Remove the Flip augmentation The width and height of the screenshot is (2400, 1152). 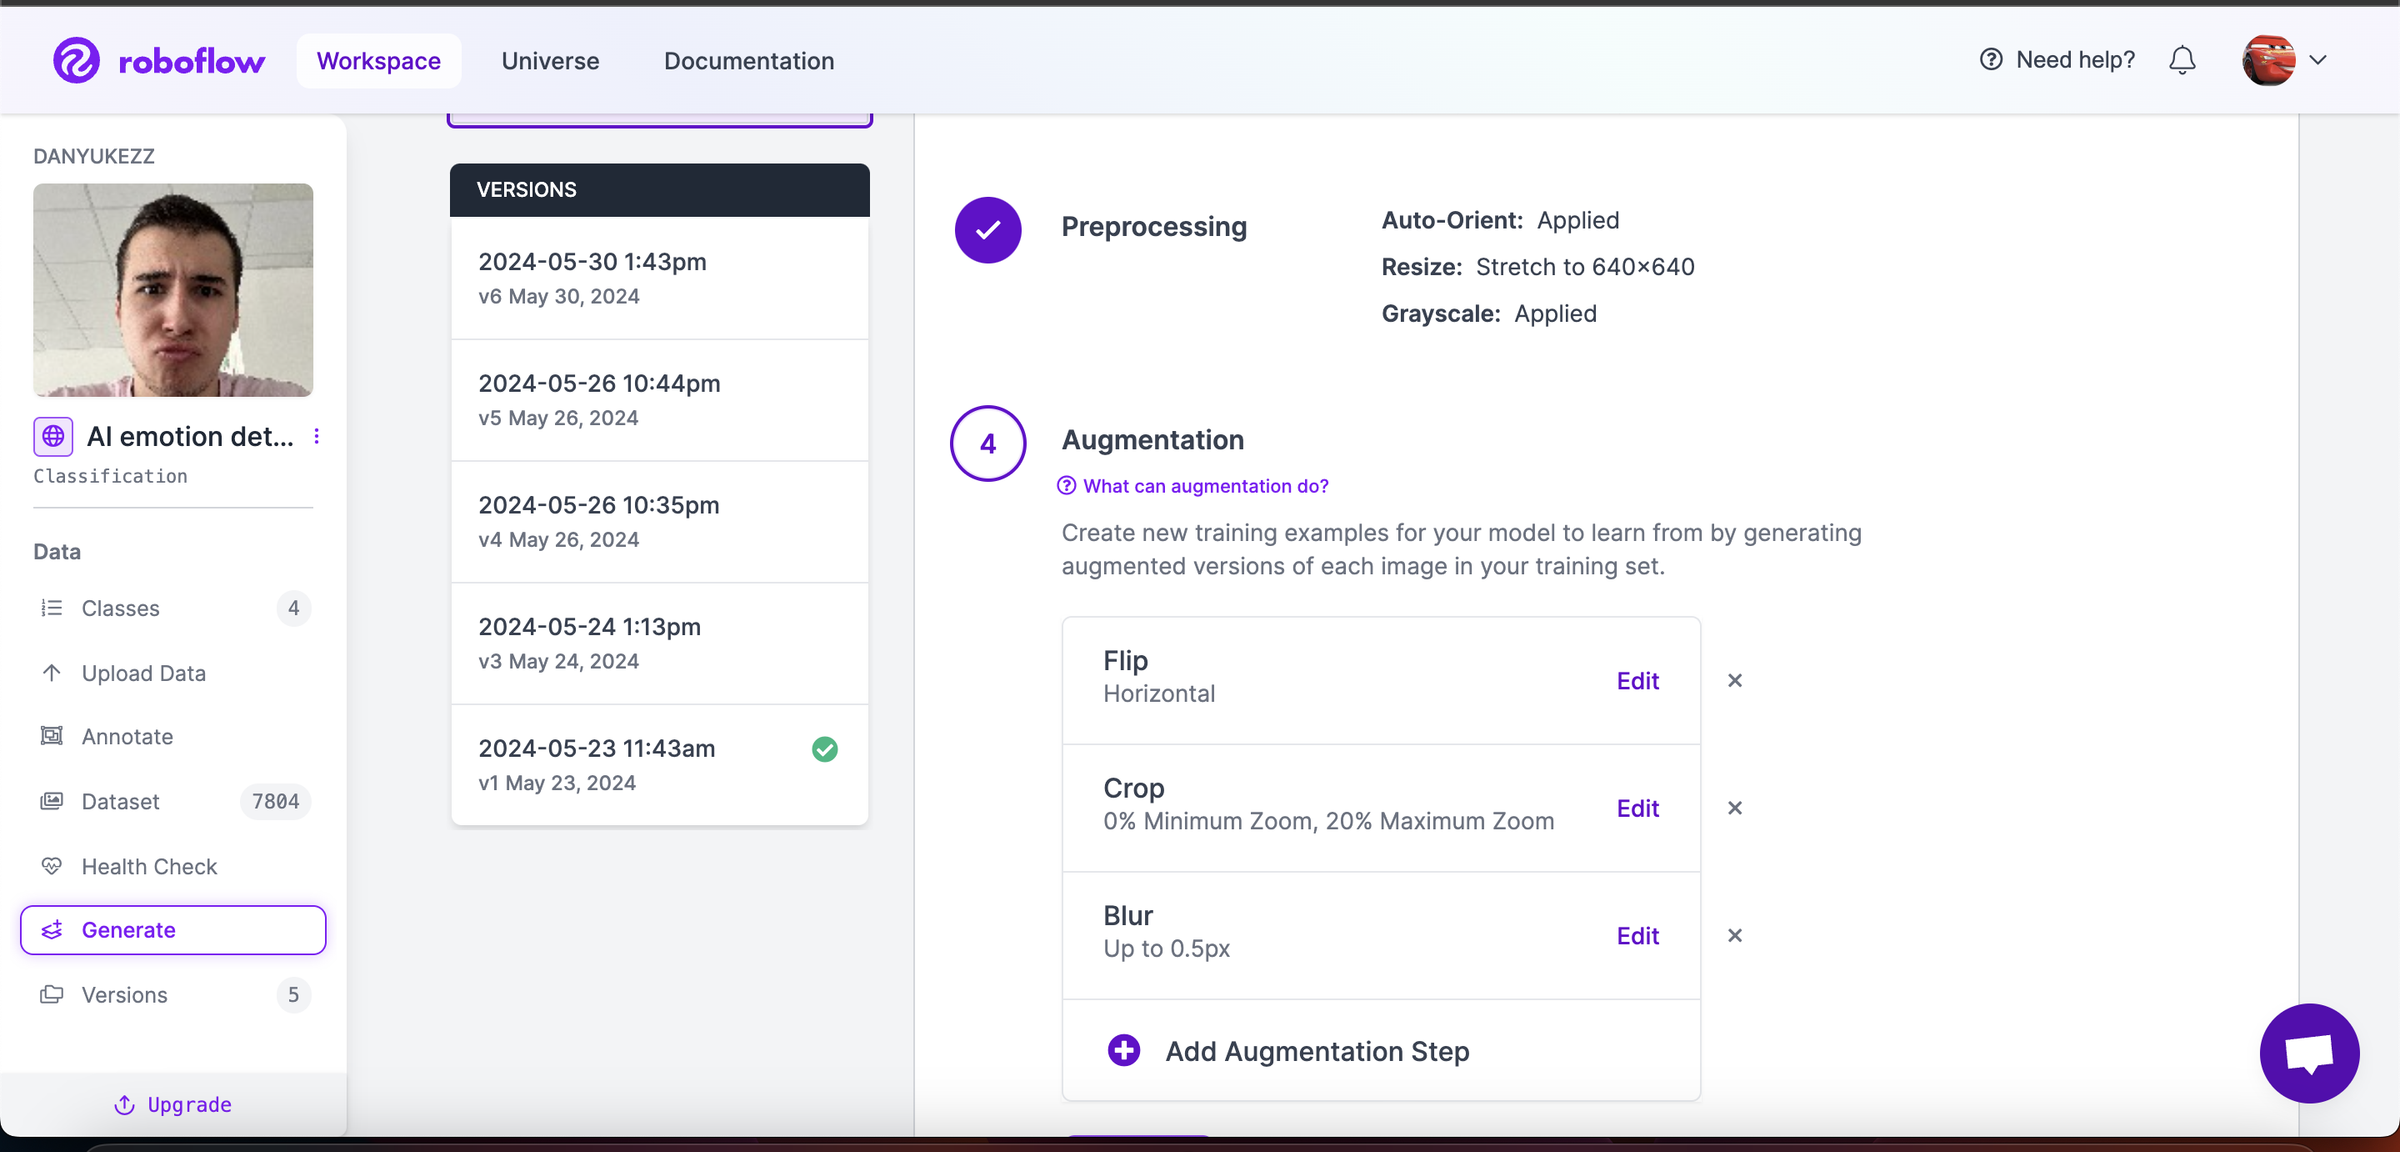click(1735, 681)
